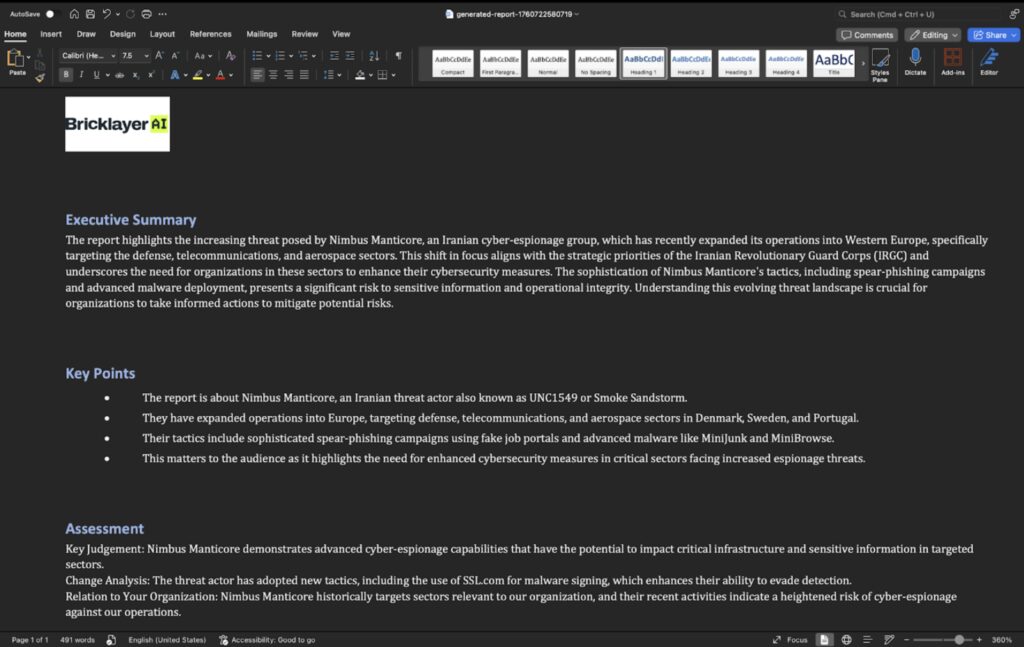Image resolution: width=1024 pixels, height=647 pixels.
Task: Click the Format Painter brush icon
Action: point(40,78)
